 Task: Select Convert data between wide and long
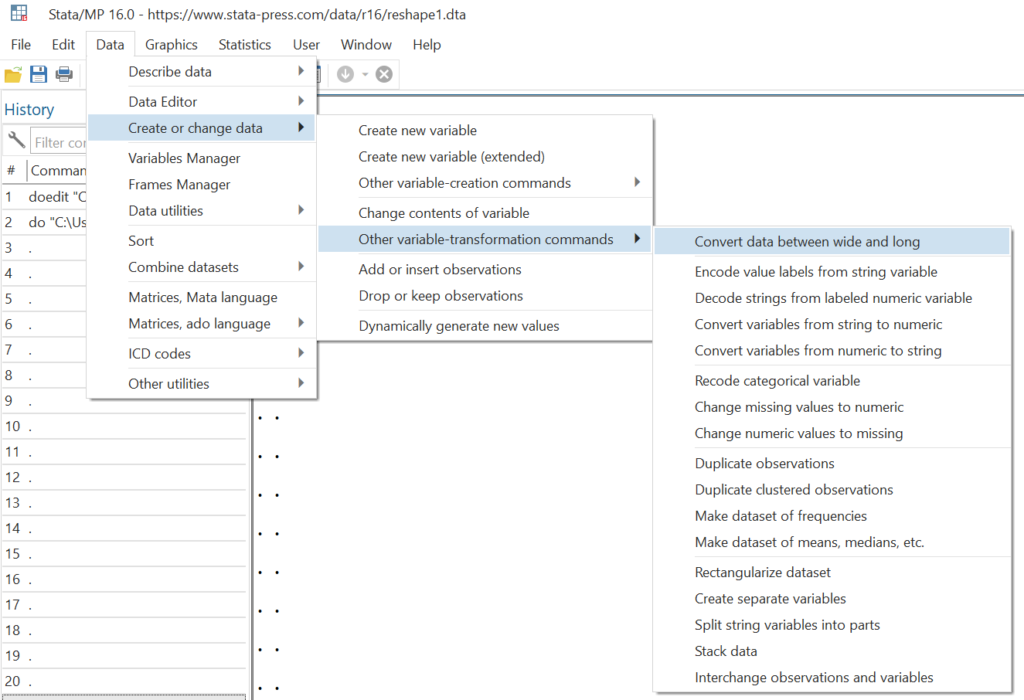point(832,242)
